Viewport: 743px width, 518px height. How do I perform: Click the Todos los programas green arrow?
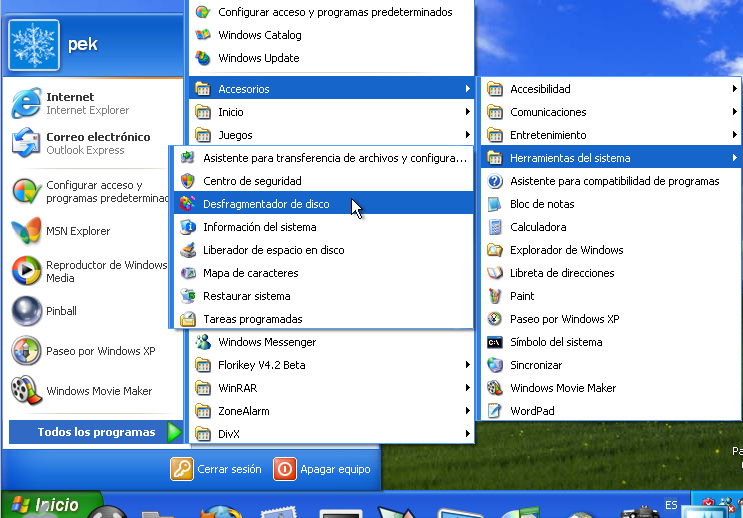coord(174,432)
